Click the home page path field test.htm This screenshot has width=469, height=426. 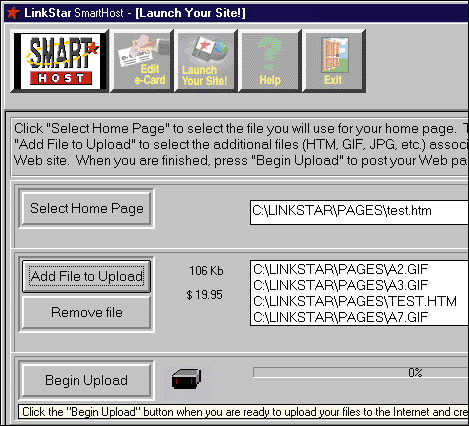point(359,212)
